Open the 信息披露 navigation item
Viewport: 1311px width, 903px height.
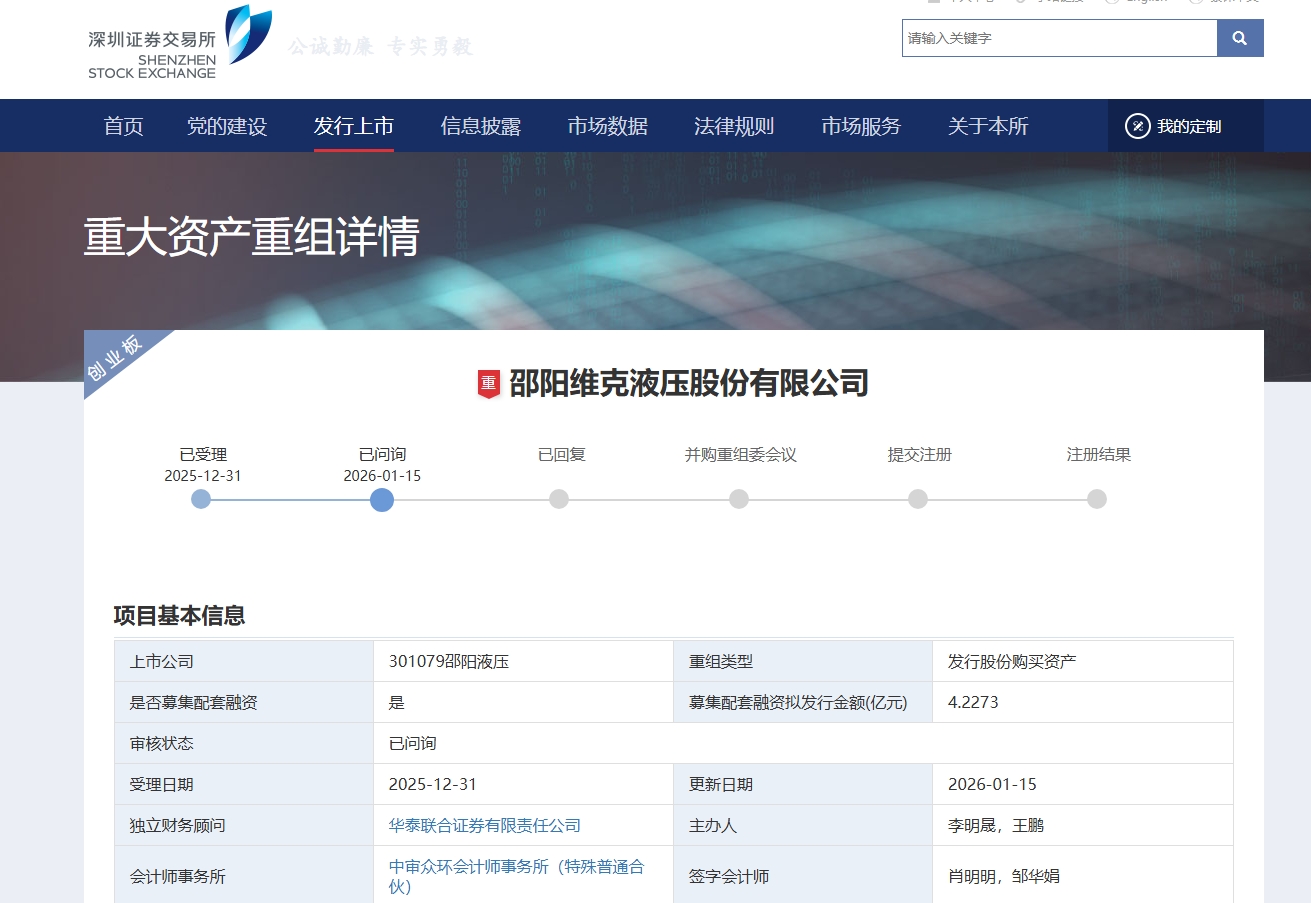coord(481,126)
